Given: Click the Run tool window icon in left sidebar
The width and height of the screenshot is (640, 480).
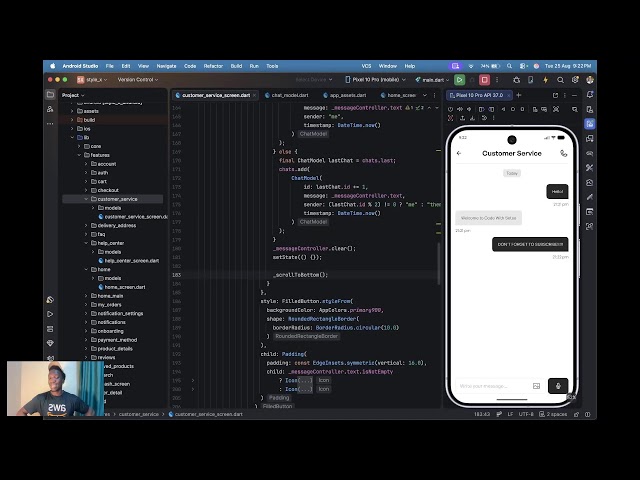Looking at the screenshot, I should point(50,314).
